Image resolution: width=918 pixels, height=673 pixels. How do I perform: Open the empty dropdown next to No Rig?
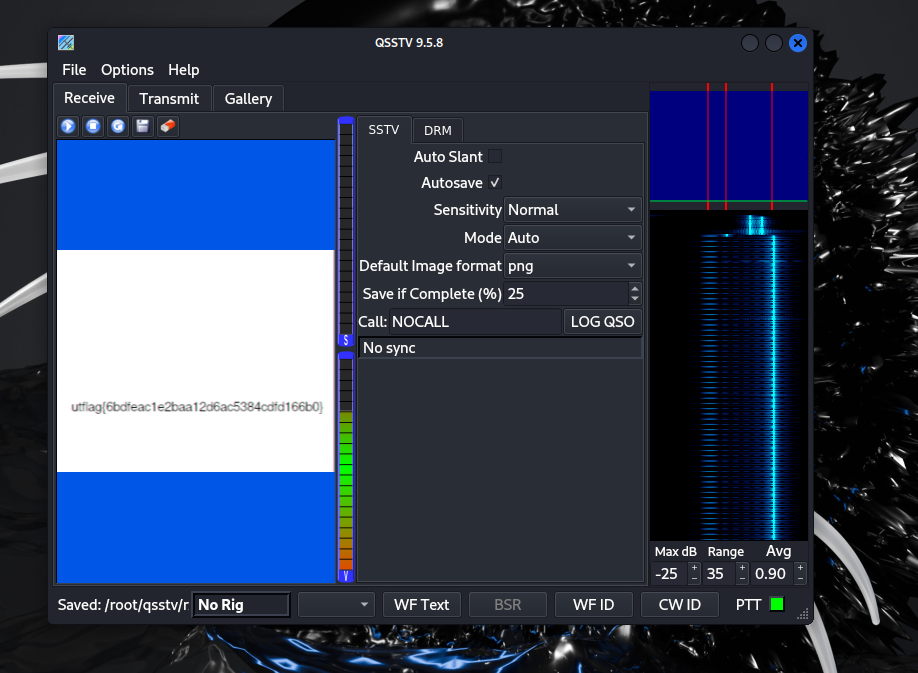336,605
